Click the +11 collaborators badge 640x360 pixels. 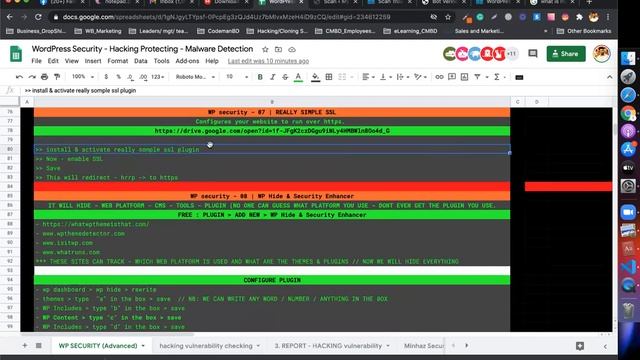coord(511,53)
